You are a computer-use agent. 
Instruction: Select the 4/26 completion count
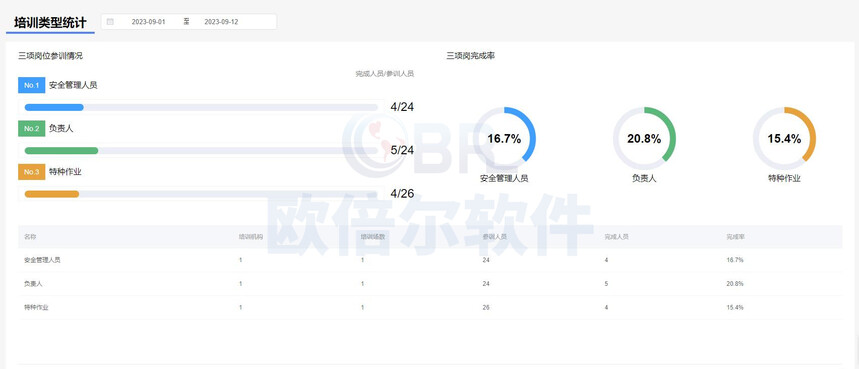402,193
